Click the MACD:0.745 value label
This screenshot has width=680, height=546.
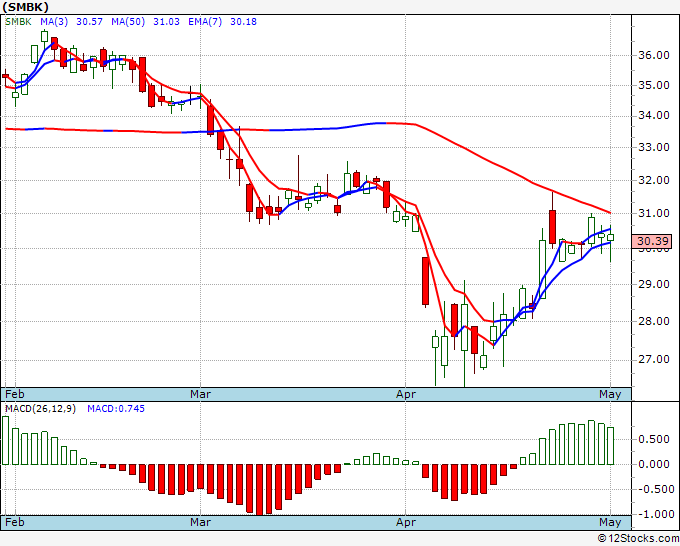point(116,409)
